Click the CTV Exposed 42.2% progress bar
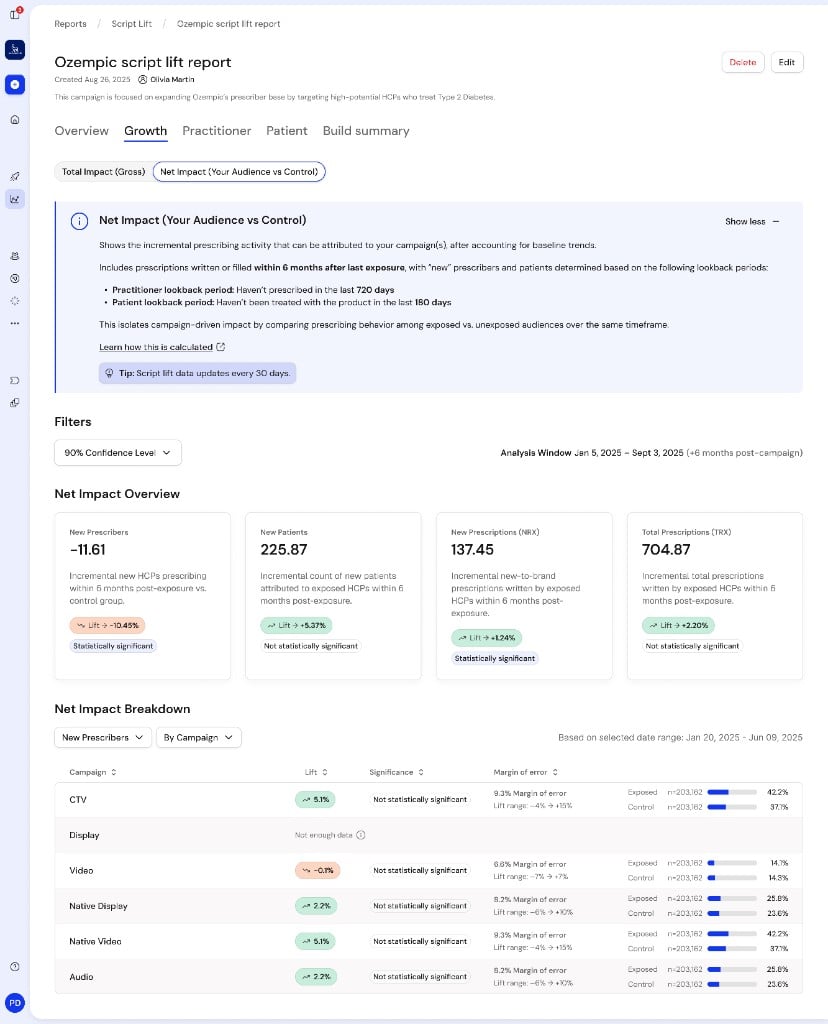 (732, 792)
